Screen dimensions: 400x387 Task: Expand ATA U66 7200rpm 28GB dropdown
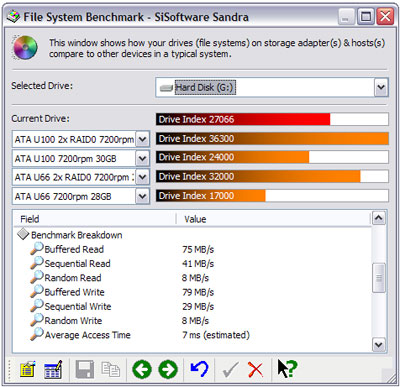pos(143,196)
